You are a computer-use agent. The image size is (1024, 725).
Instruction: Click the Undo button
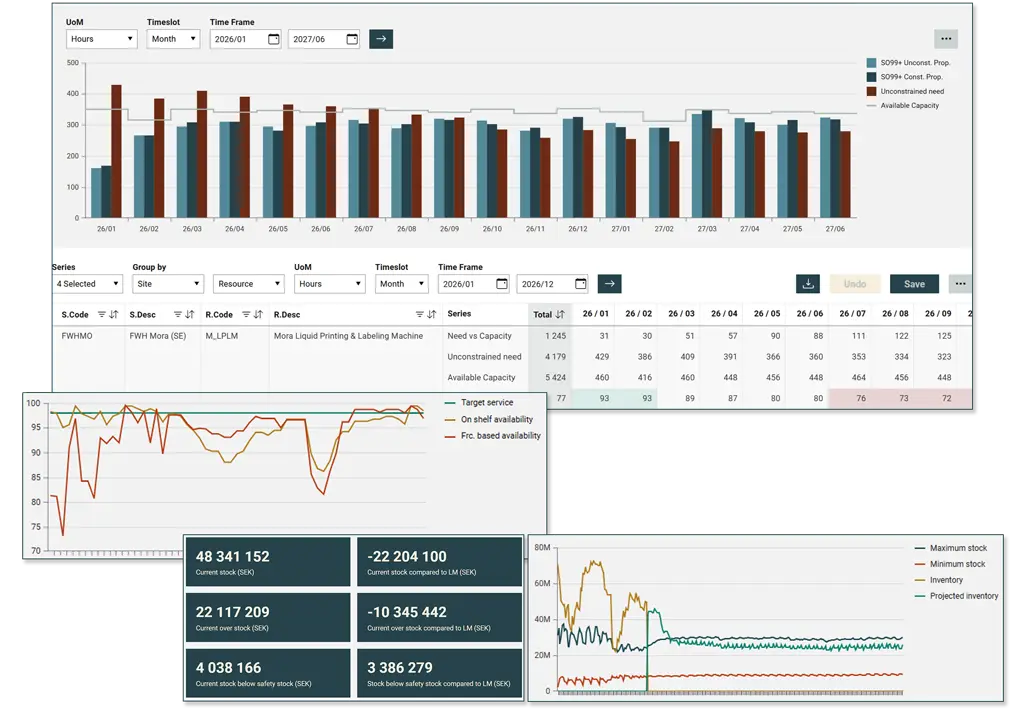(x=855, y=283)
